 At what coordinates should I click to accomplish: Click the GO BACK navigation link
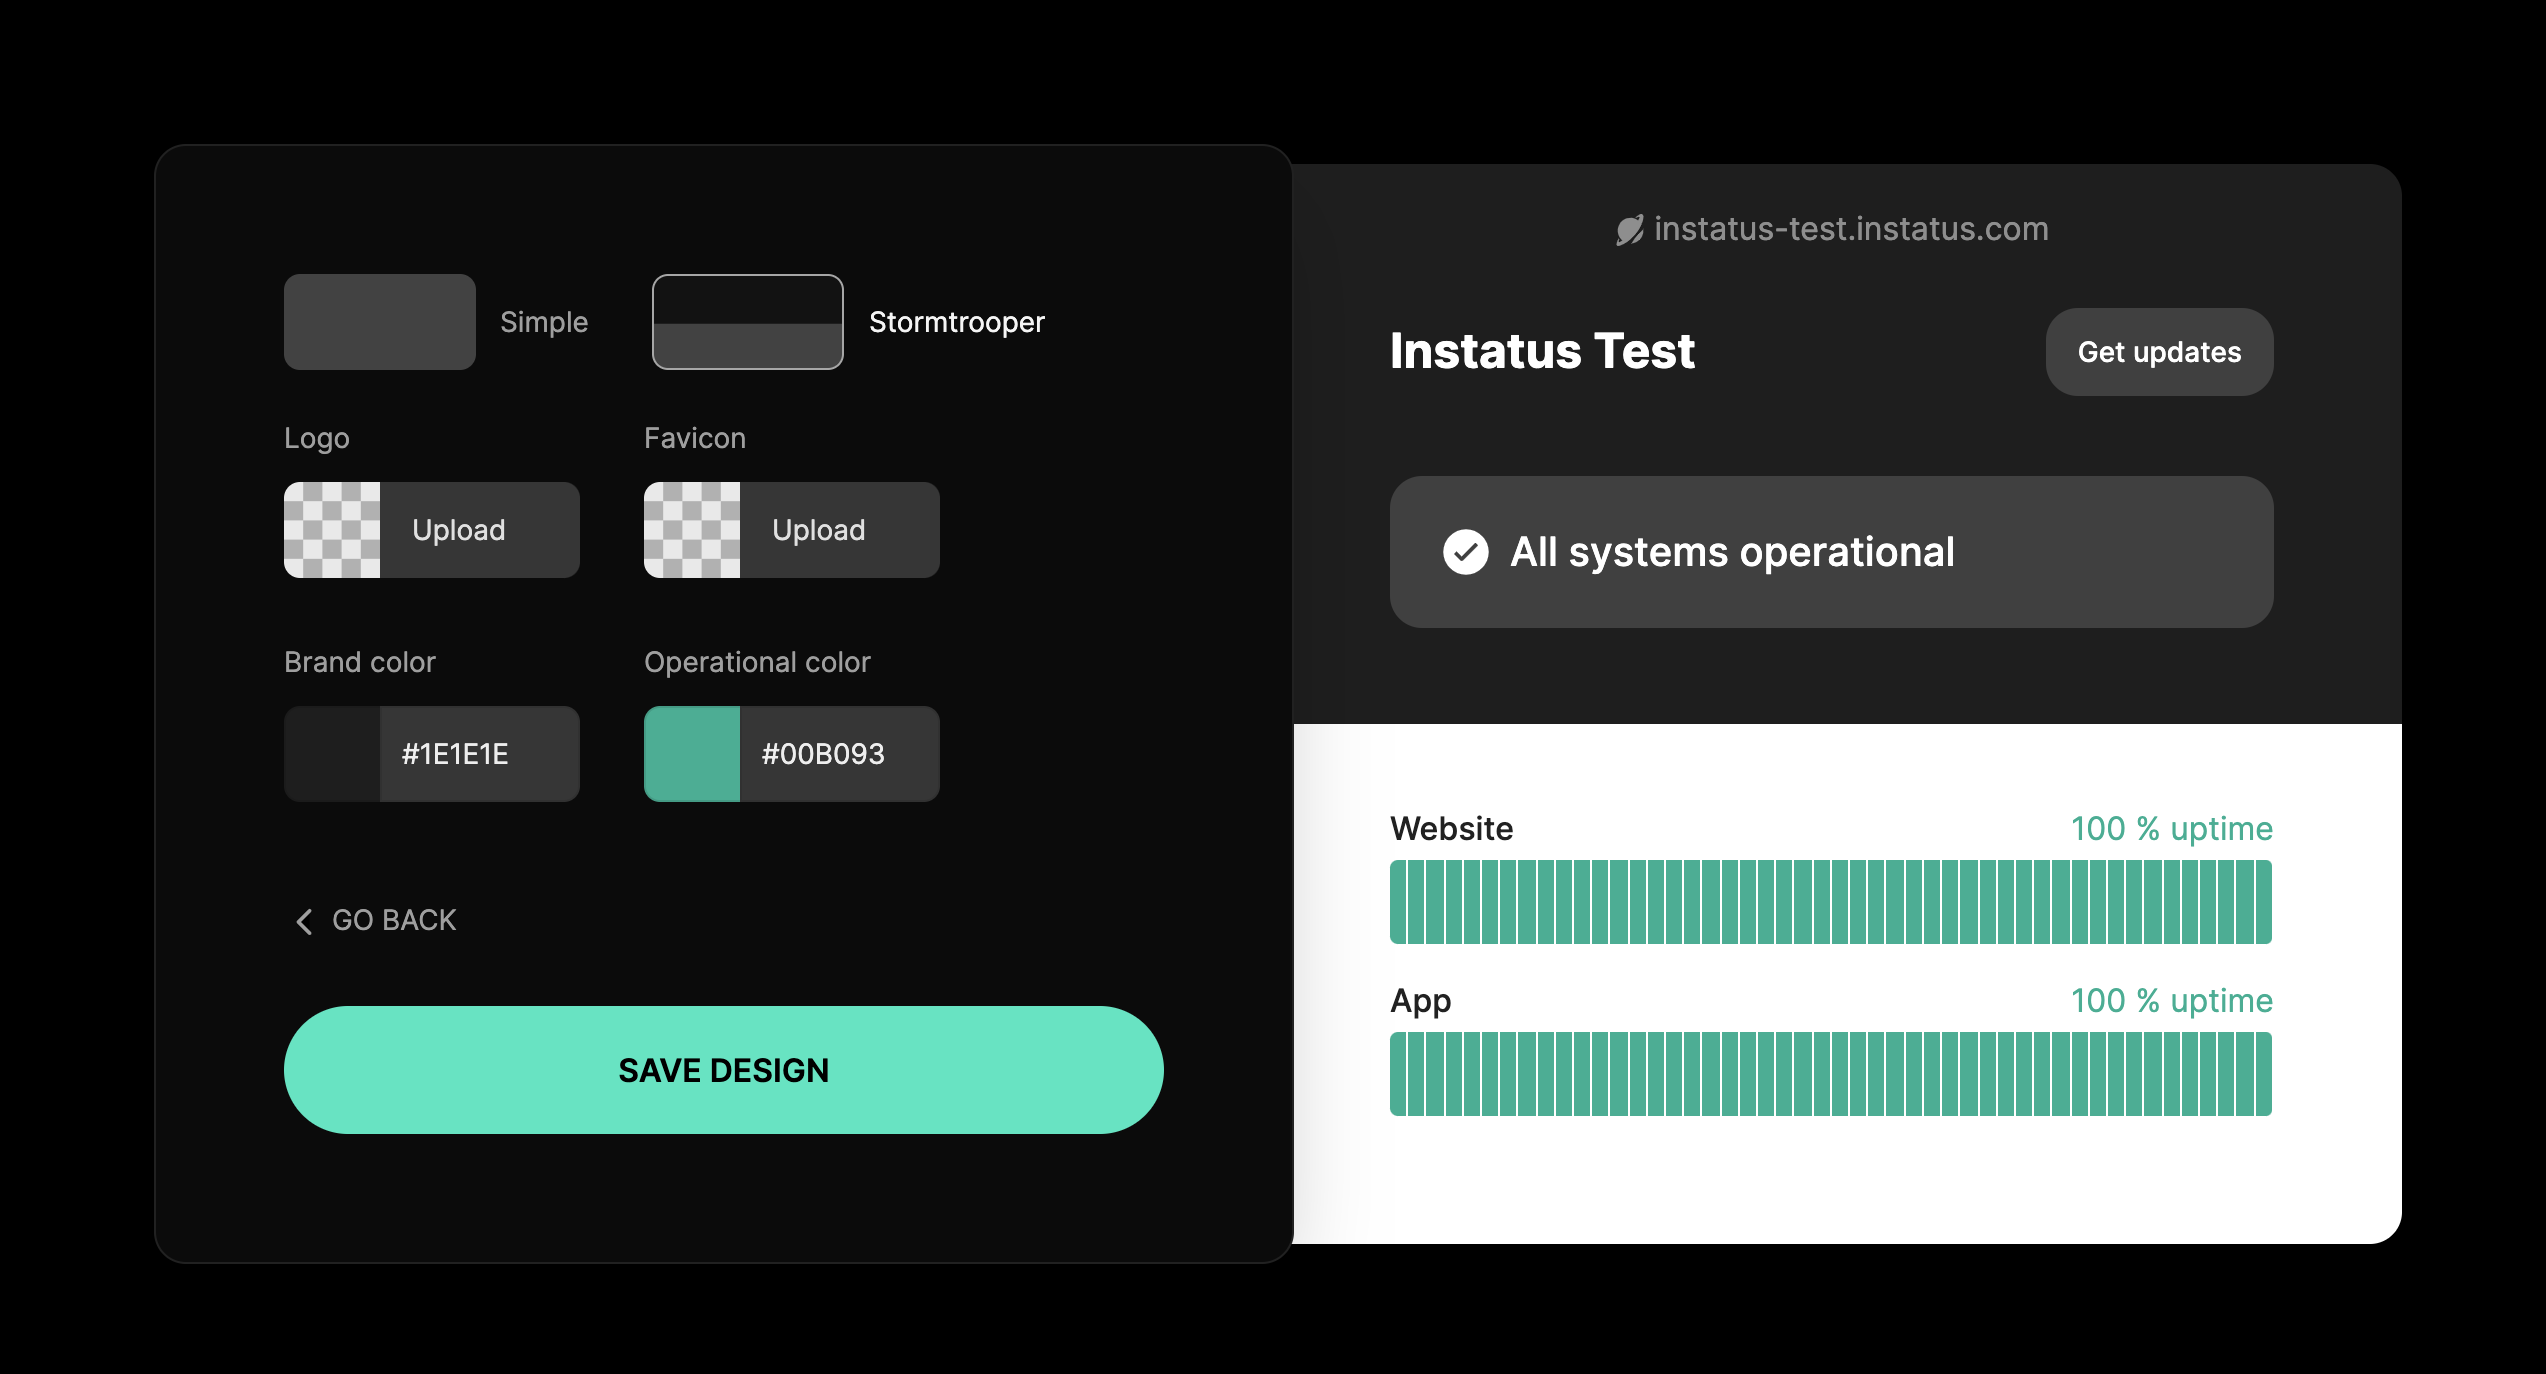coord(377,921)
